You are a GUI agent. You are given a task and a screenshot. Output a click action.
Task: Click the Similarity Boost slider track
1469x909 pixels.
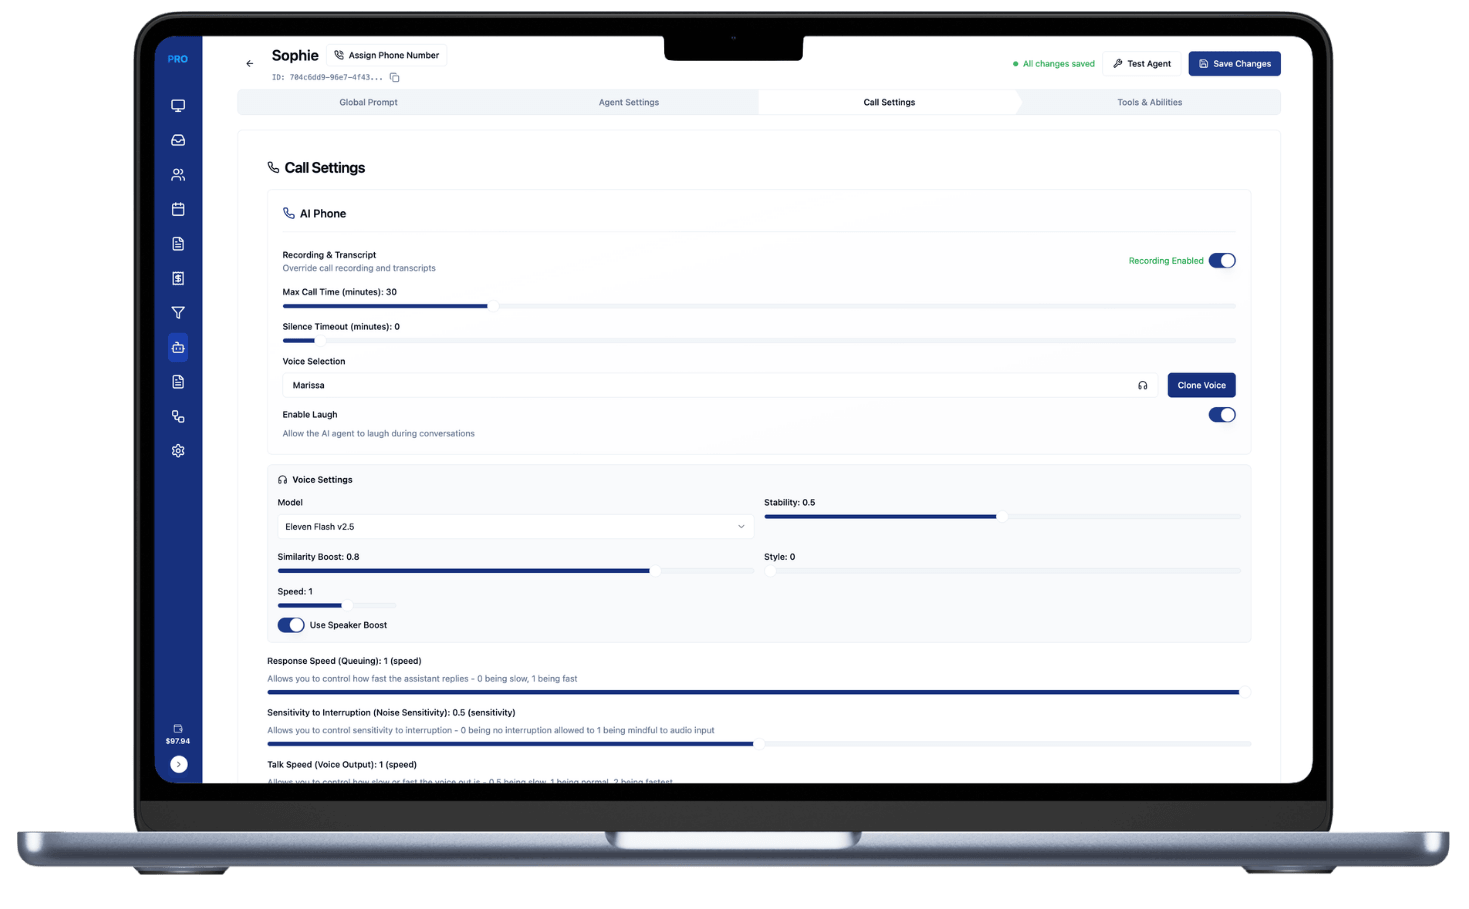point(515,571)
